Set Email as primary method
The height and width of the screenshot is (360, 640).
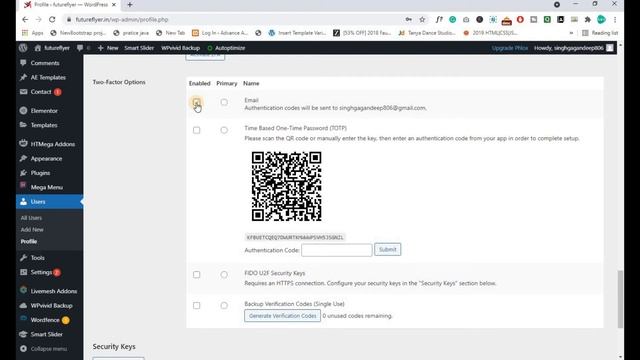pyautogui.click(x=224, y=102)
